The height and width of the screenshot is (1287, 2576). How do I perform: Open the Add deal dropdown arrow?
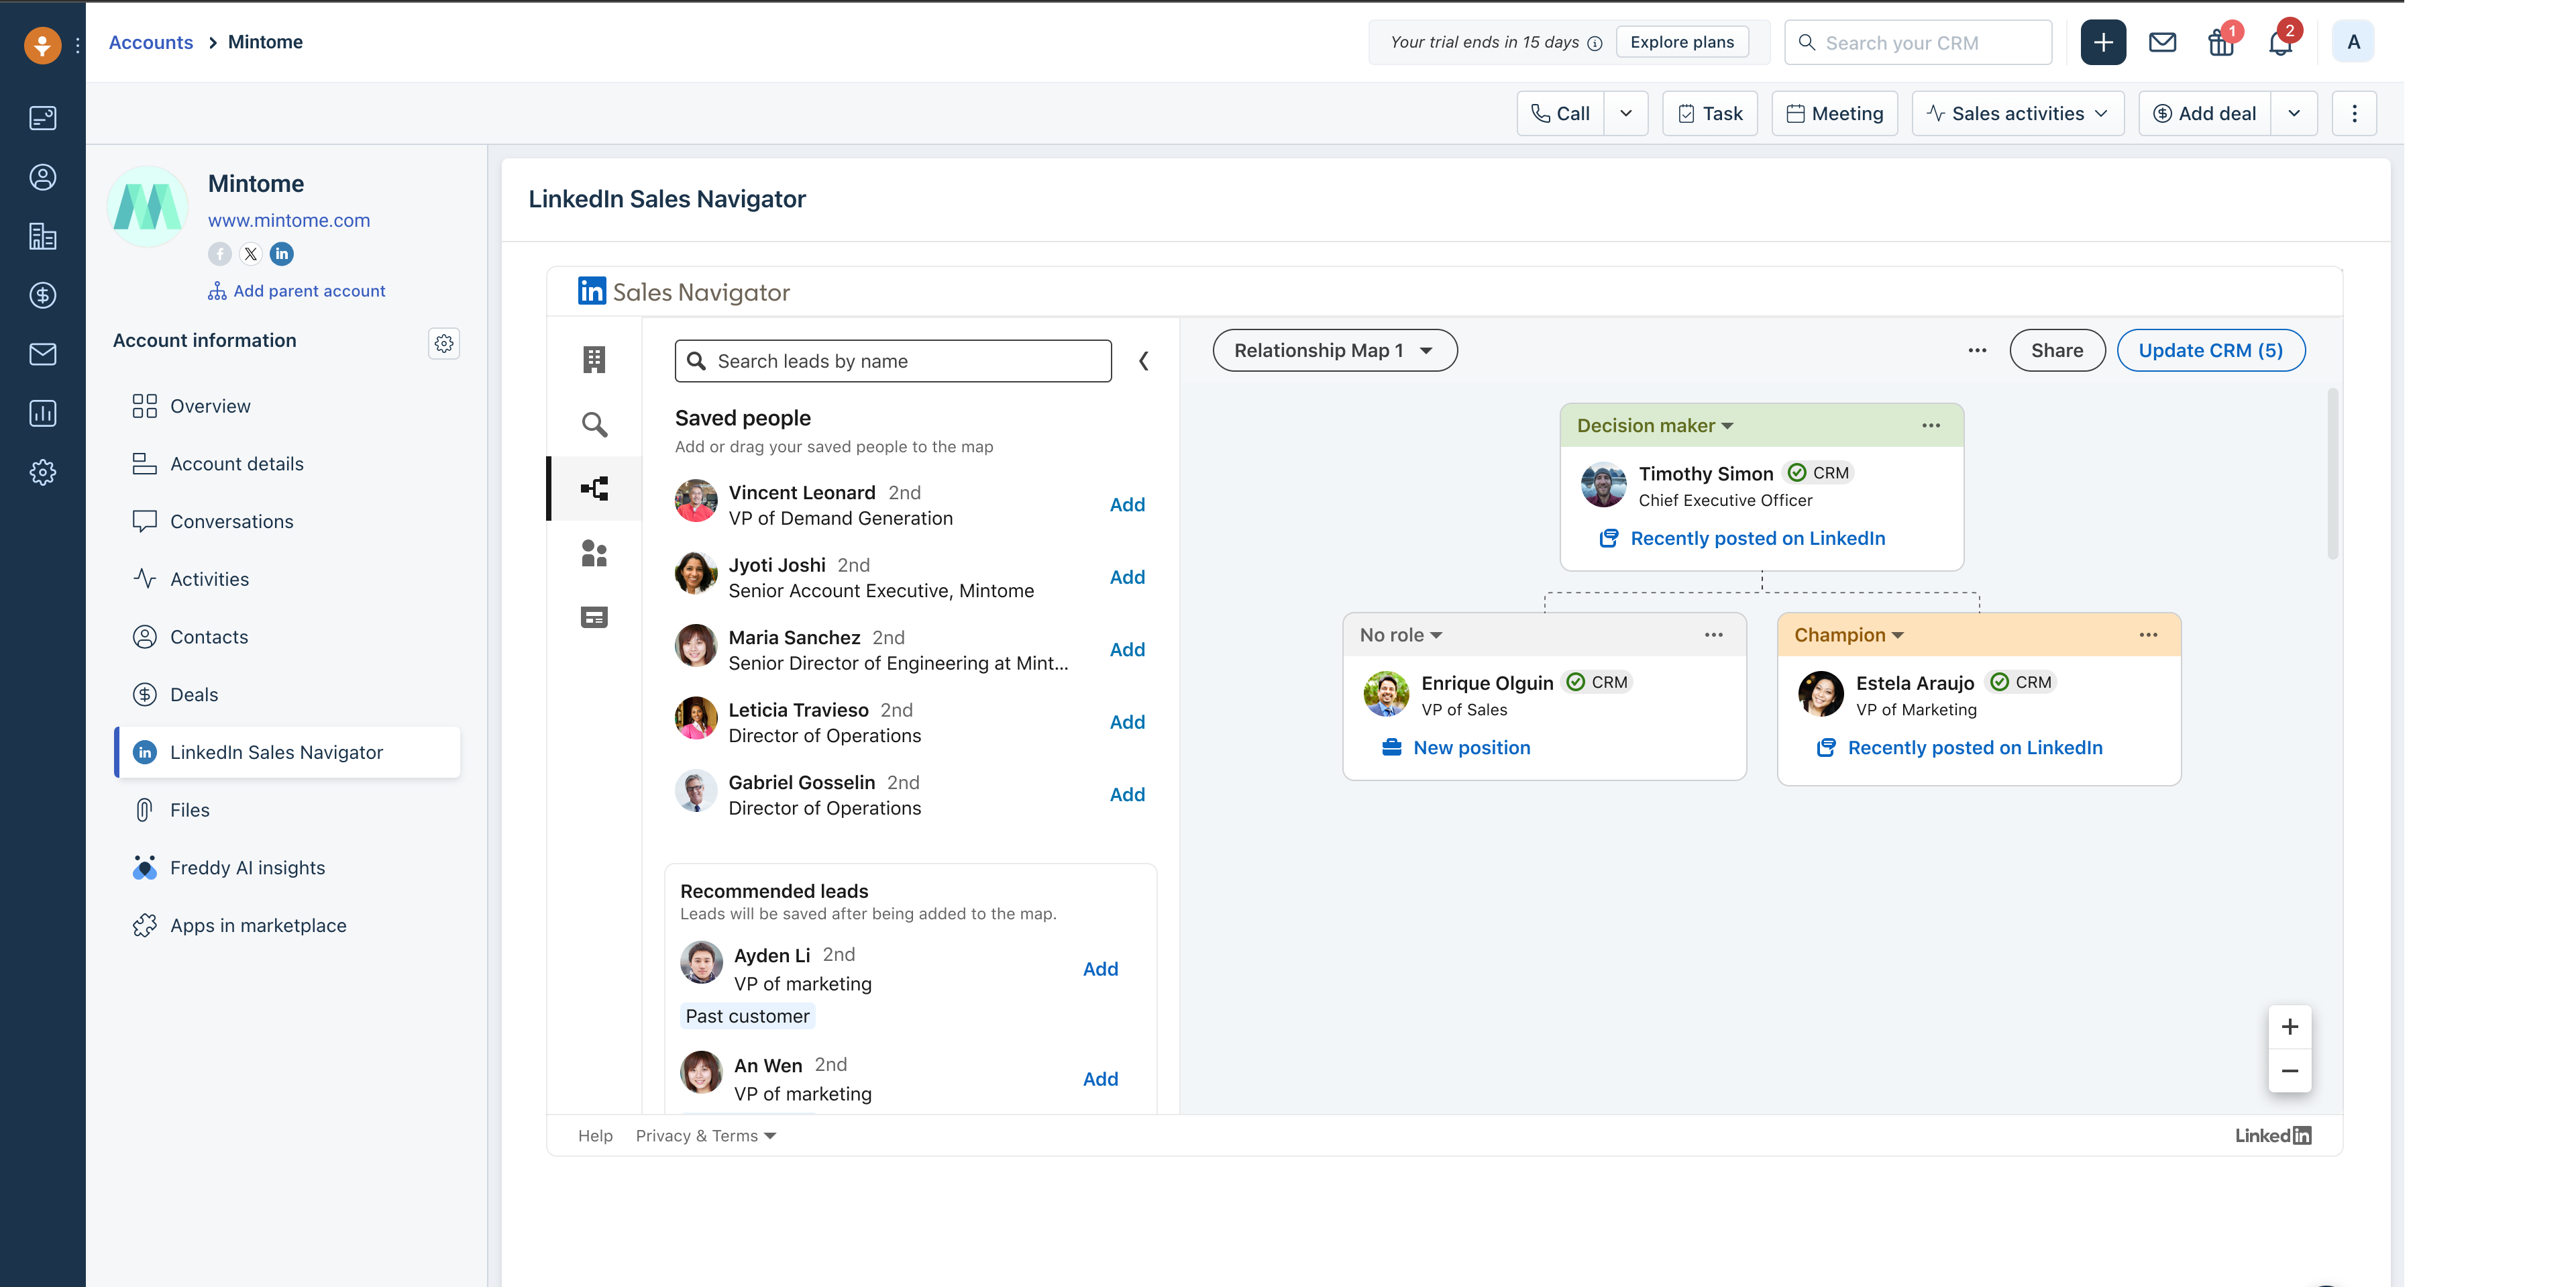[2294, 114]
